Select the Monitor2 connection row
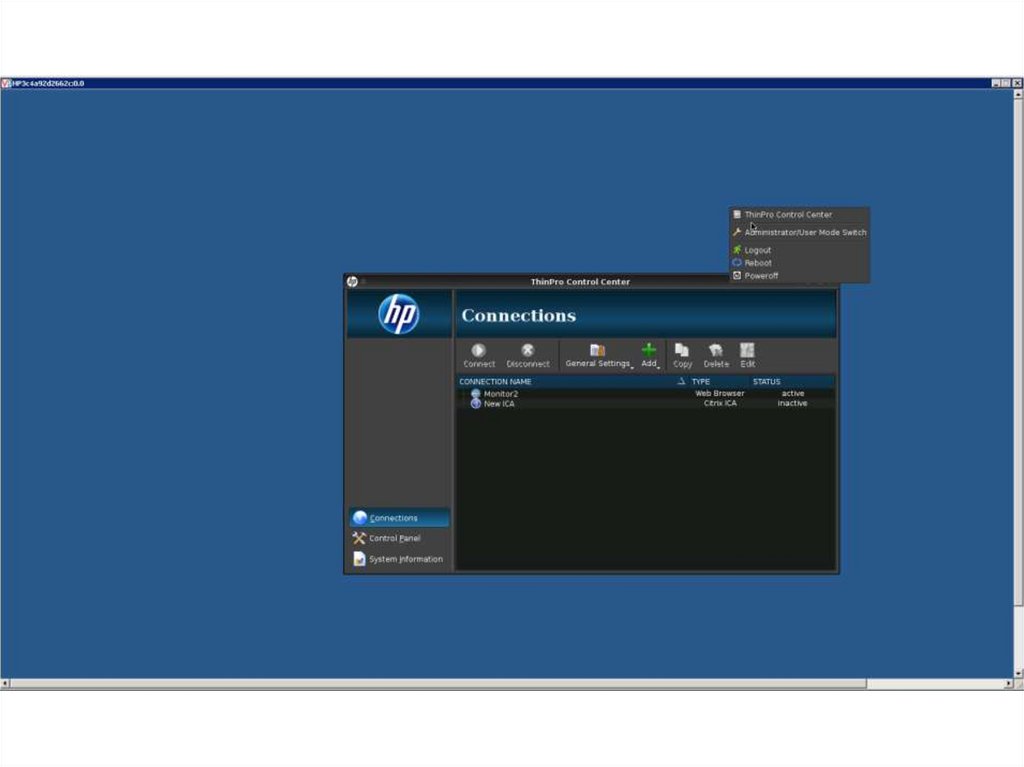Image resolution: width=1024 pixels, height=767 pixels. coord(645,393)
